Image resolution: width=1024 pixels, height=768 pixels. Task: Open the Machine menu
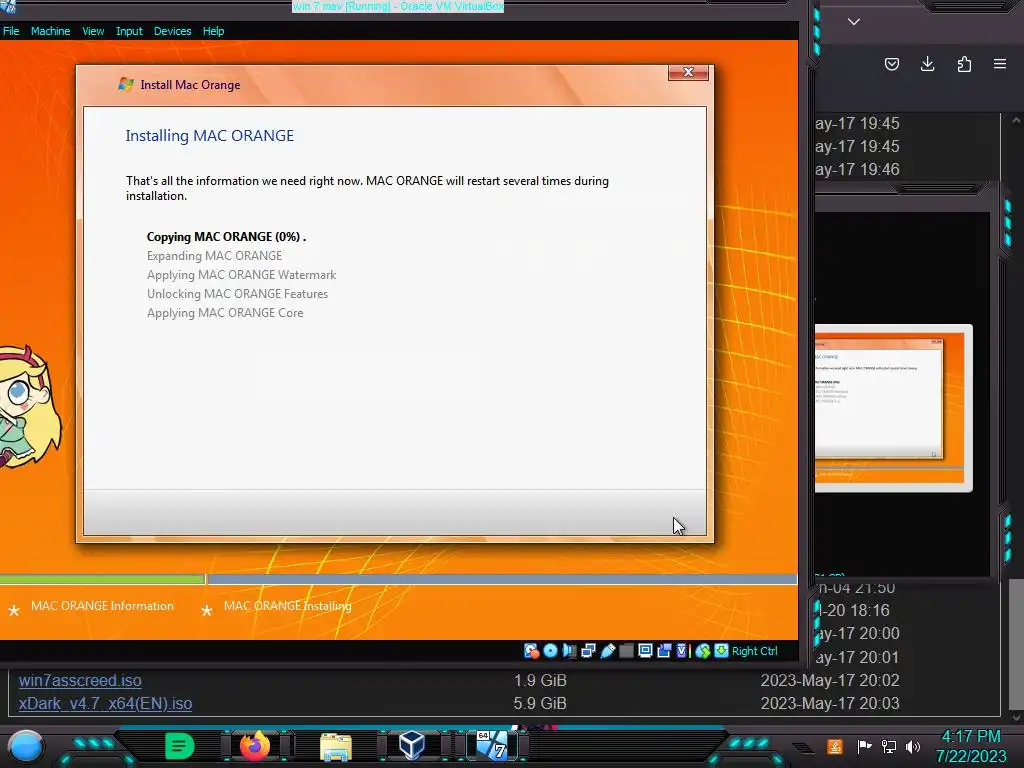pos(50,31)
